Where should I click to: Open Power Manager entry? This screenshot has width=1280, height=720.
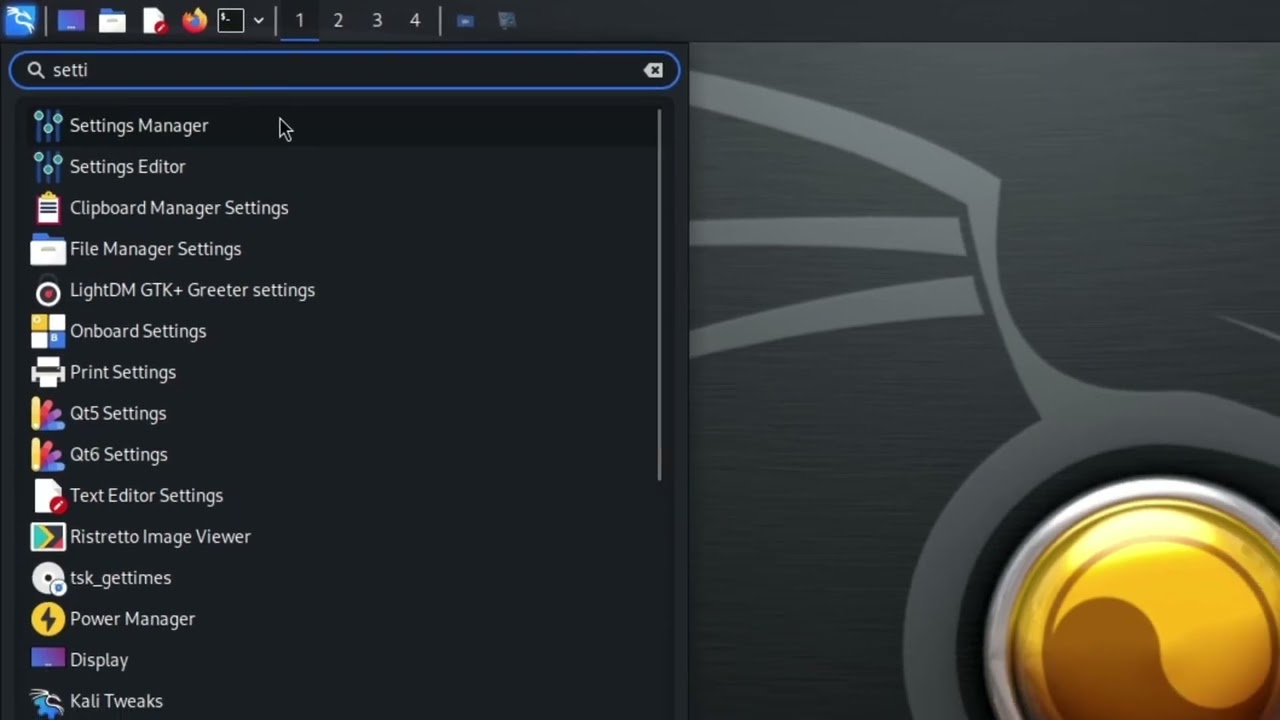(x=343, y=618)
